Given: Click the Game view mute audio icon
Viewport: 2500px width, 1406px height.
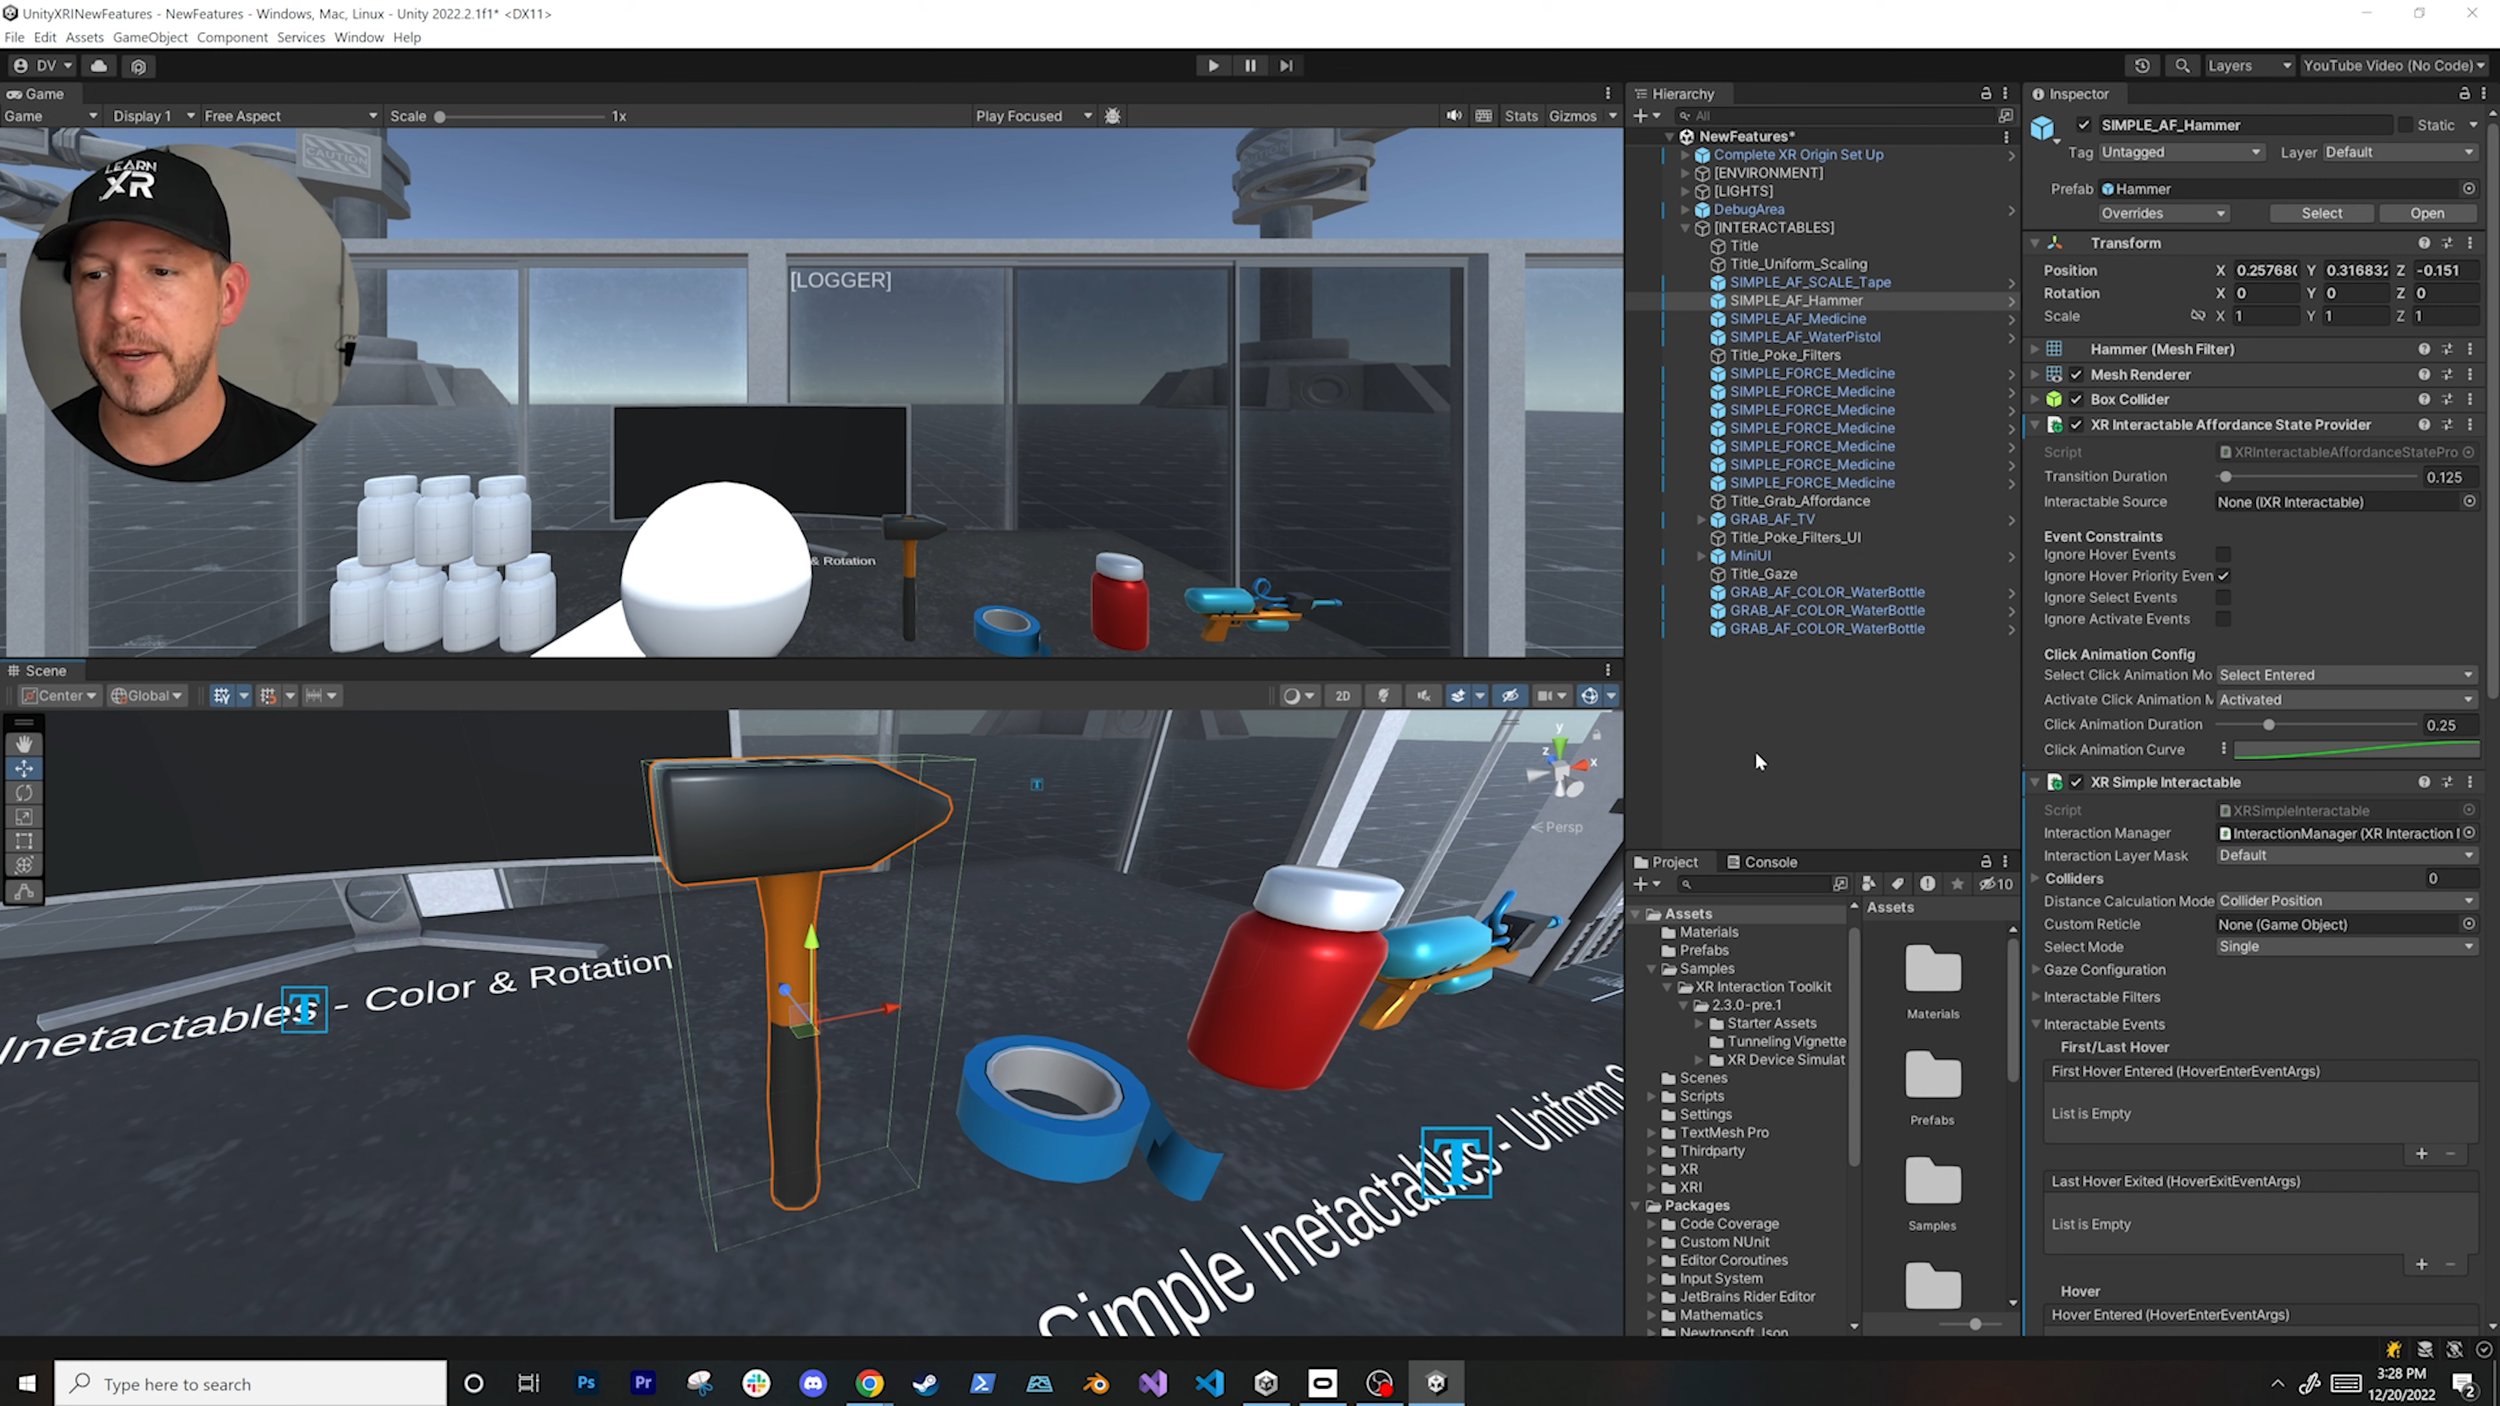Looking at the screenshot, I should click(1453, 116).
